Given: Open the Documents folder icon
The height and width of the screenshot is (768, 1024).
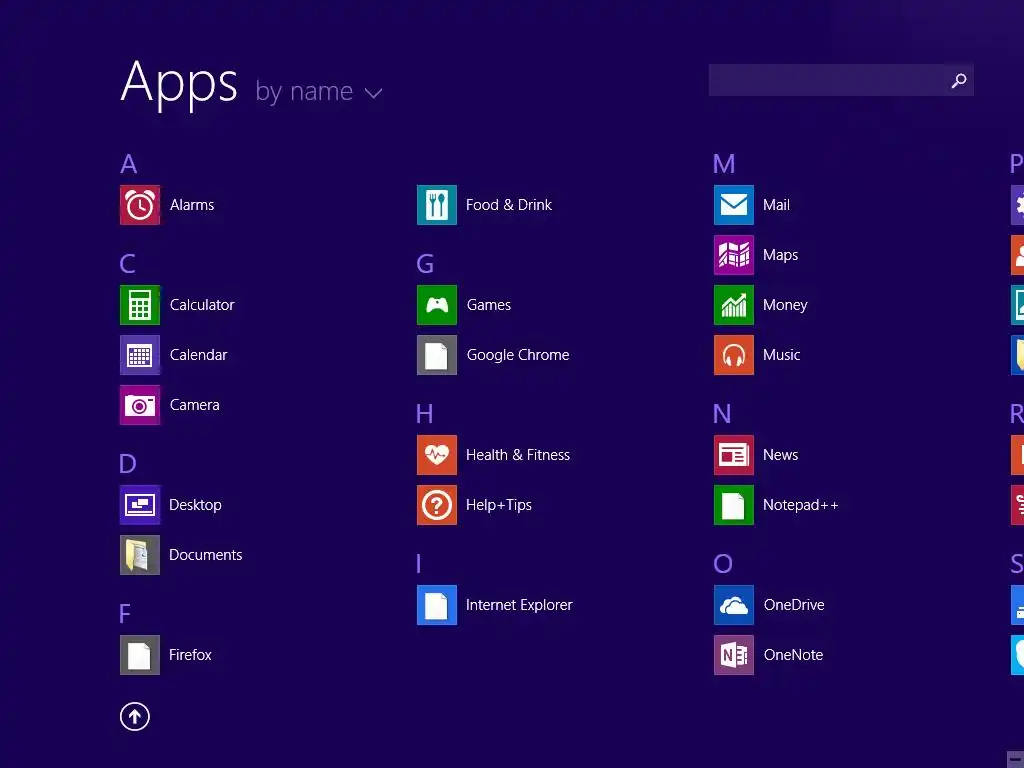Looking at the screenshot, I should click(x=140, y=555).
